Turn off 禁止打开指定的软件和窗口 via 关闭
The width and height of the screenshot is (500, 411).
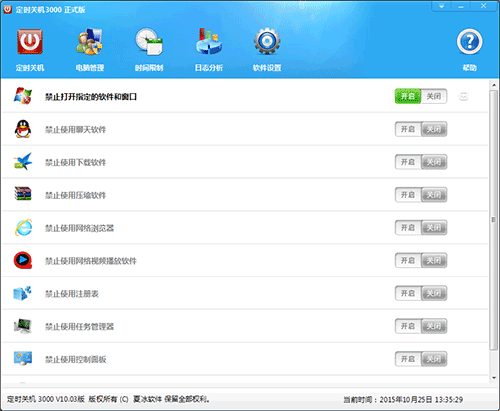point(434,96)
